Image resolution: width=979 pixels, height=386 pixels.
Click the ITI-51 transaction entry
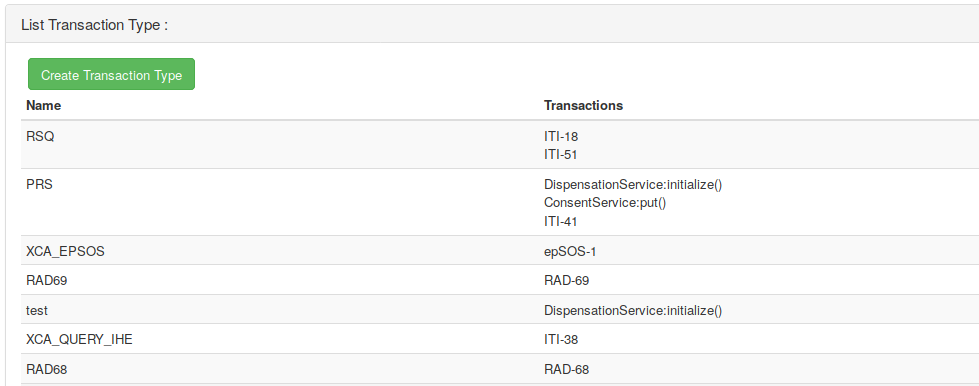[x=561, y=154]
